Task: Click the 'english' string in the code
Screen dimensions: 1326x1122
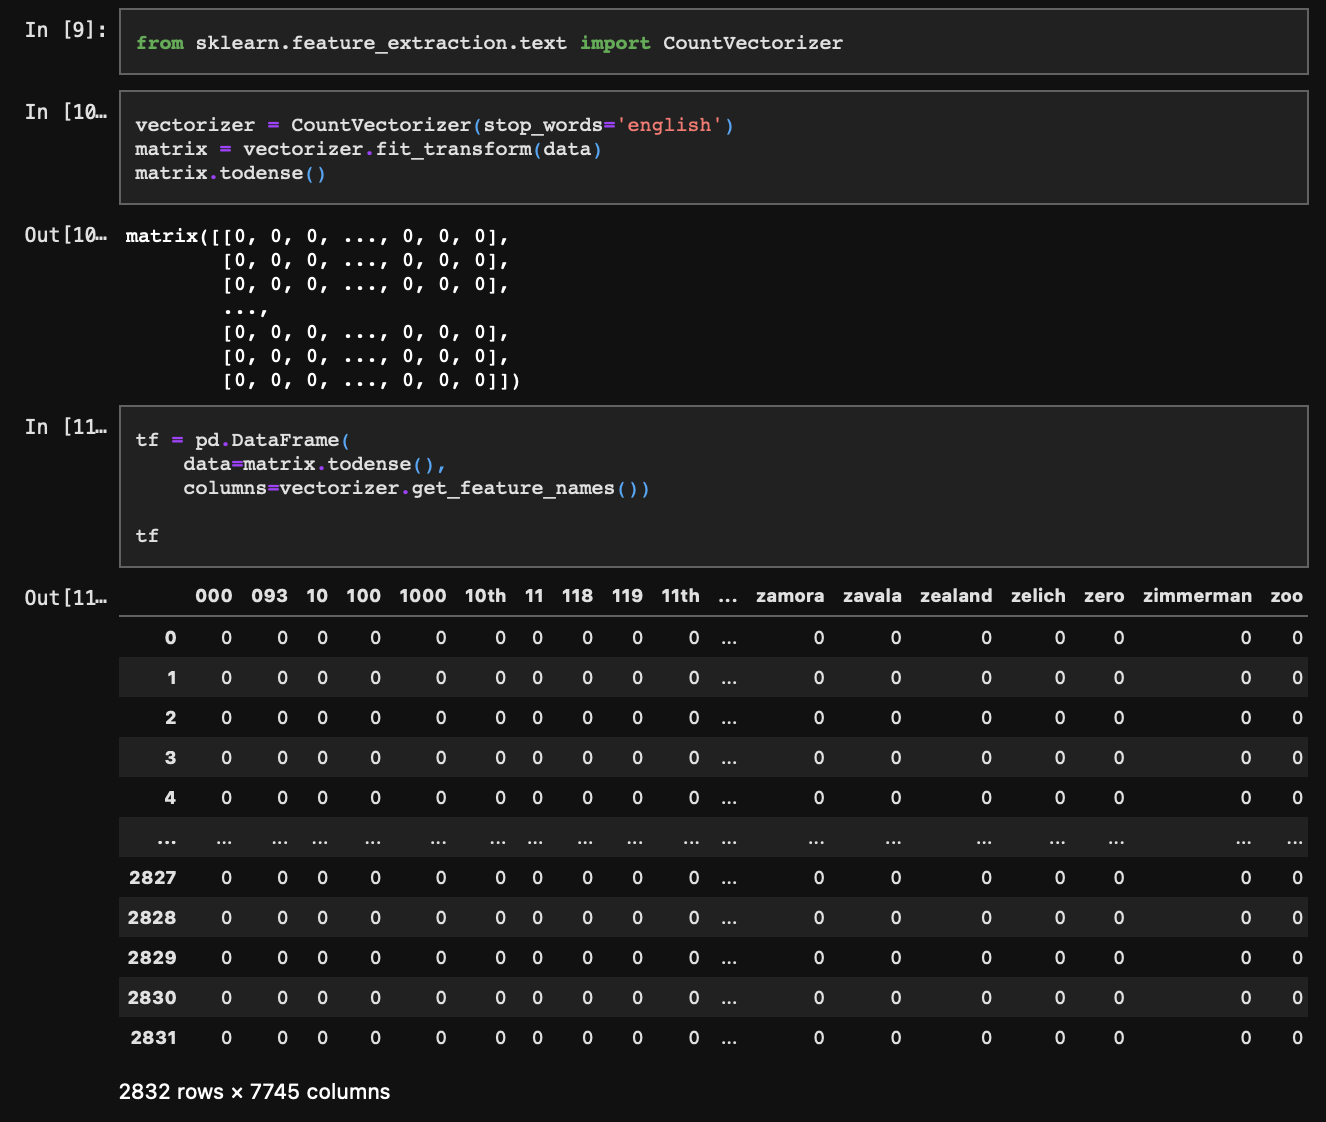Action: [669, 125]
